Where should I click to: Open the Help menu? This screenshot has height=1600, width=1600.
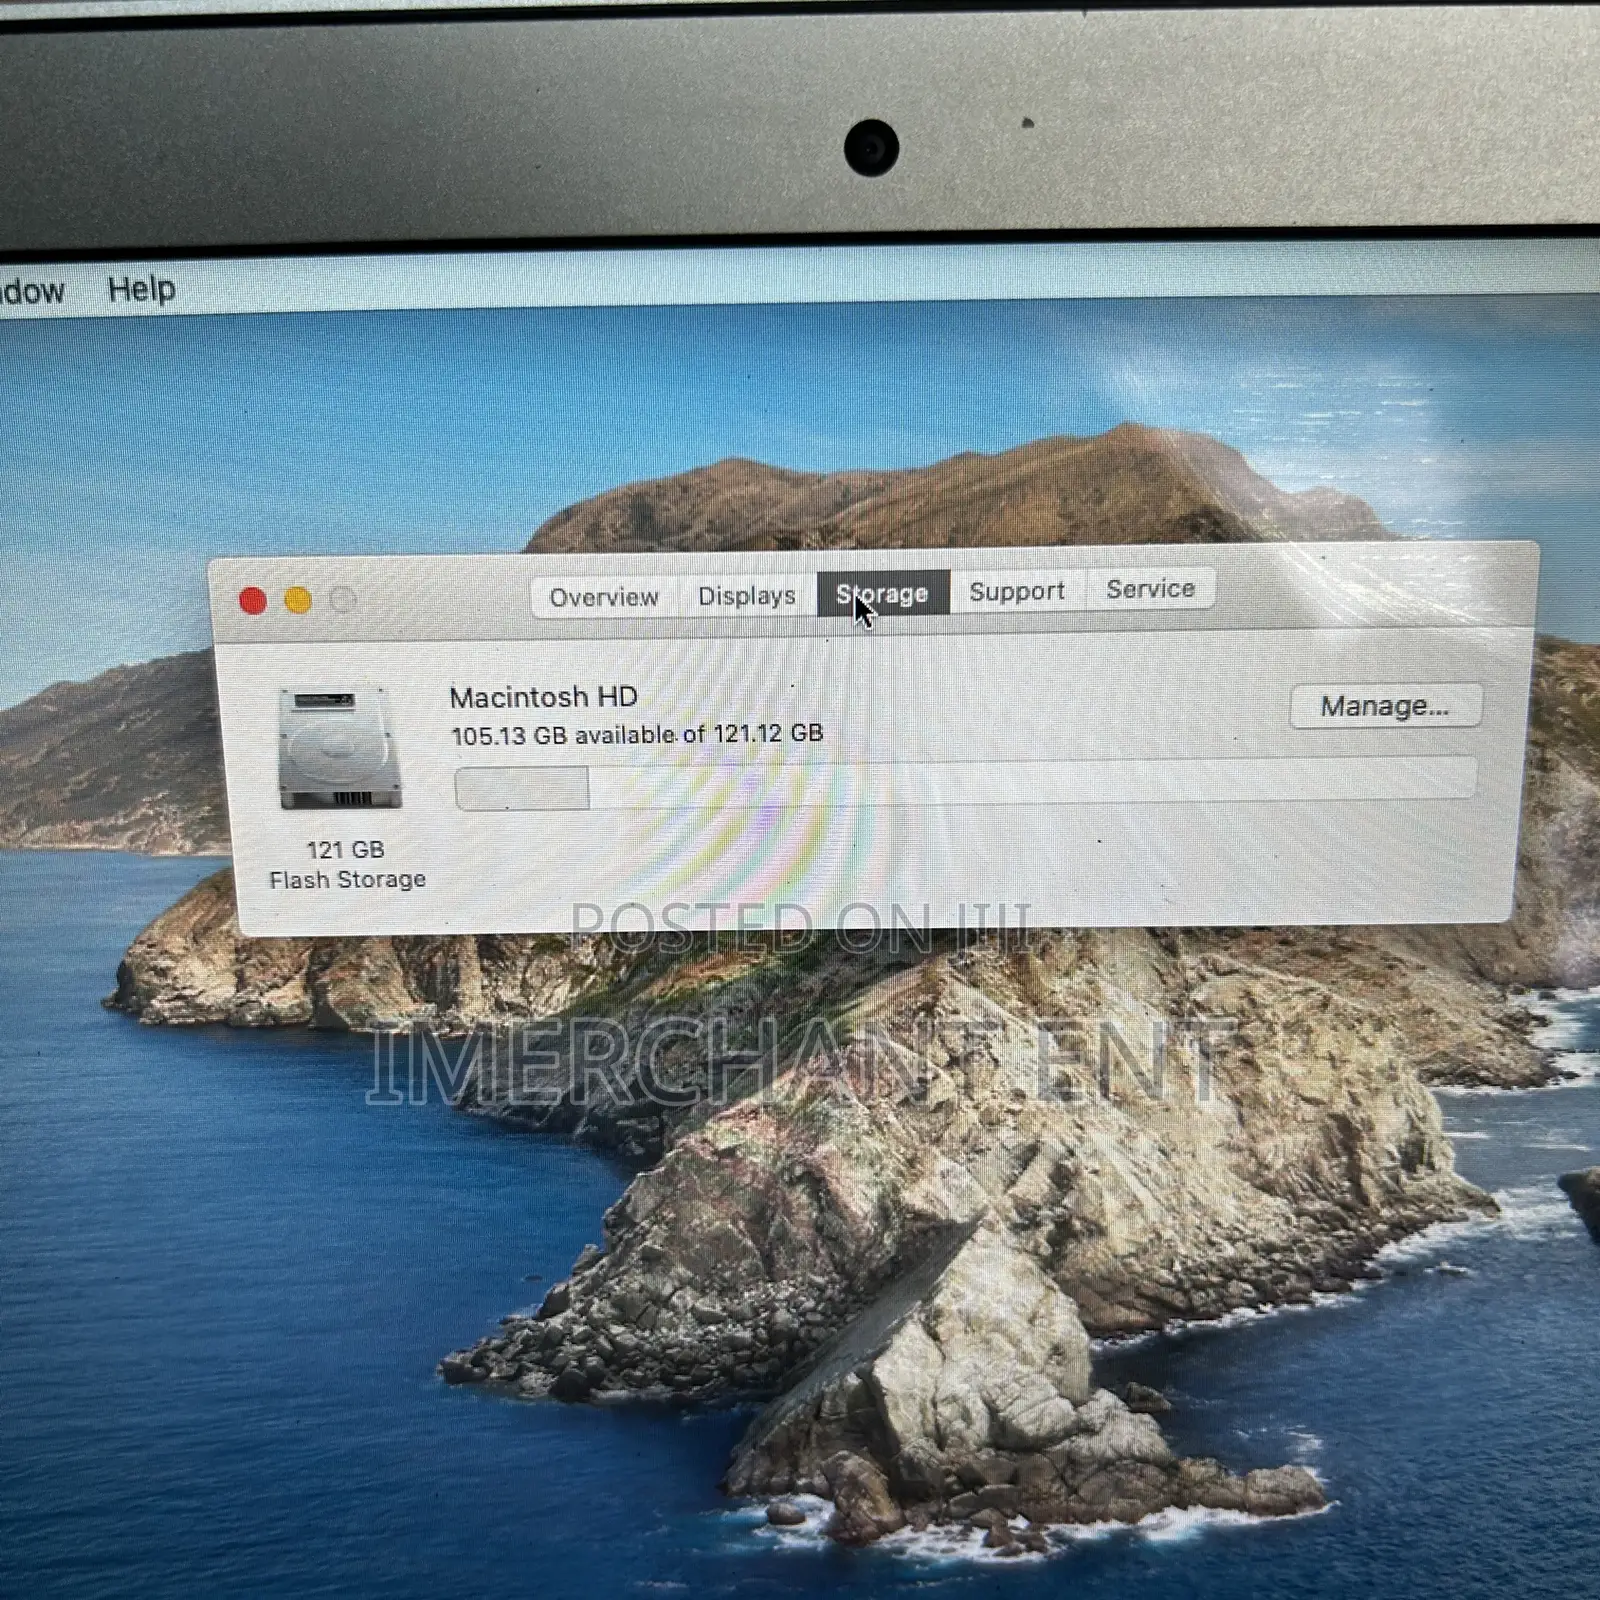(142, 289)
